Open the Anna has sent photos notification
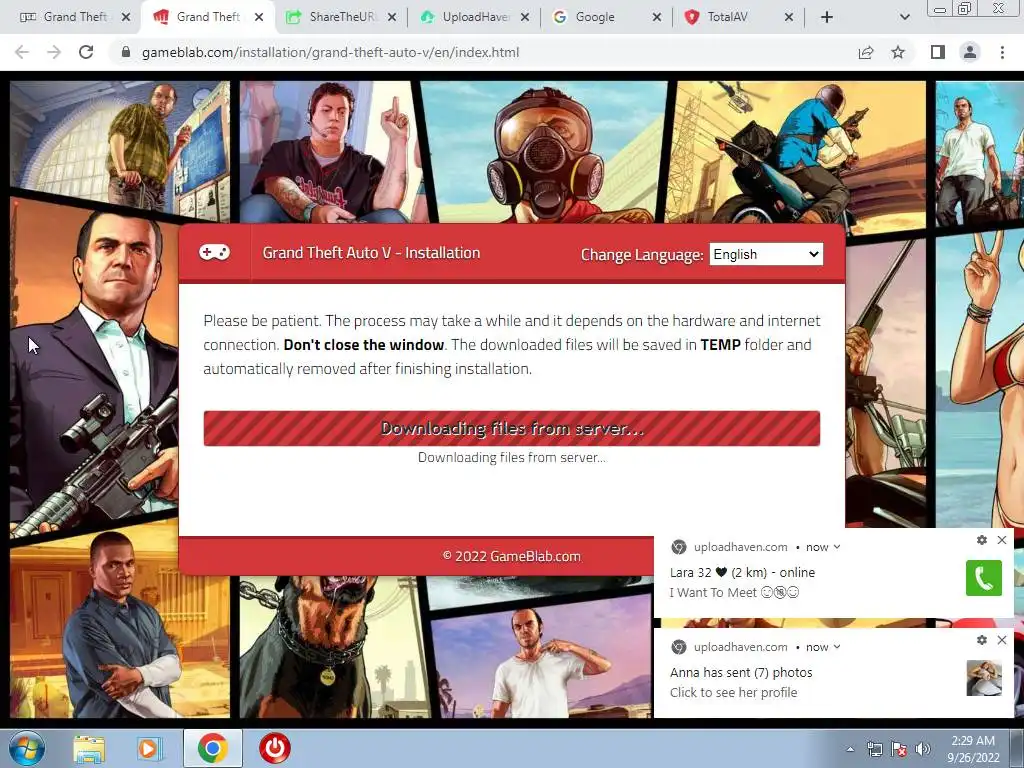 click(834, 673)
